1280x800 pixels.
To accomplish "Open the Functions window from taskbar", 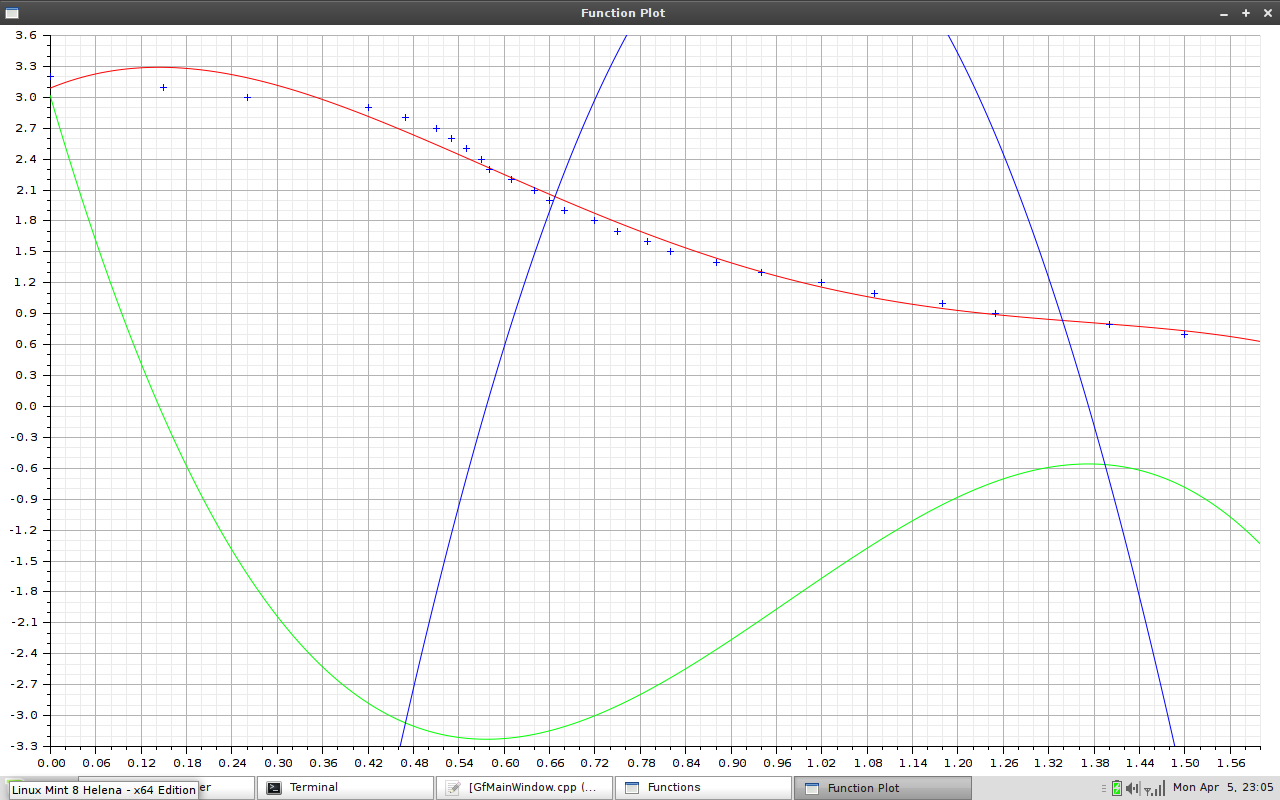I will coord(703,788).
